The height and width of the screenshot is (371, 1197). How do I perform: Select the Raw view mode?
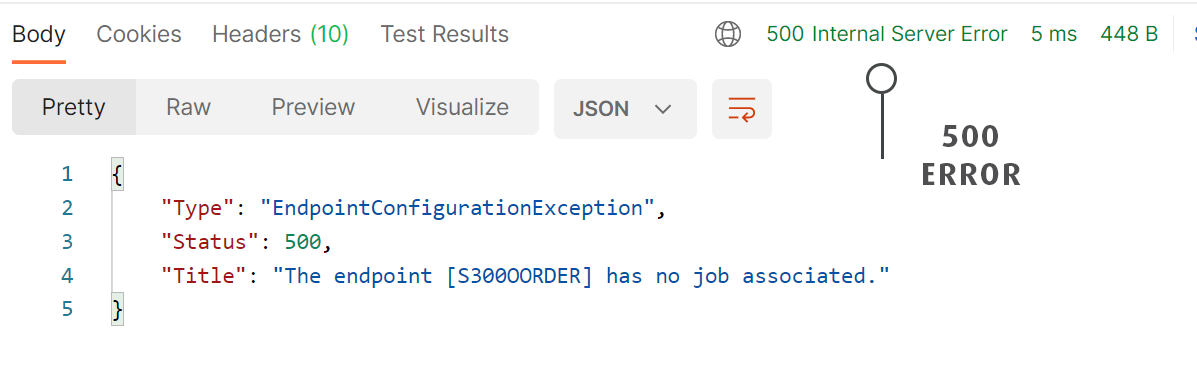pos(189,107)
